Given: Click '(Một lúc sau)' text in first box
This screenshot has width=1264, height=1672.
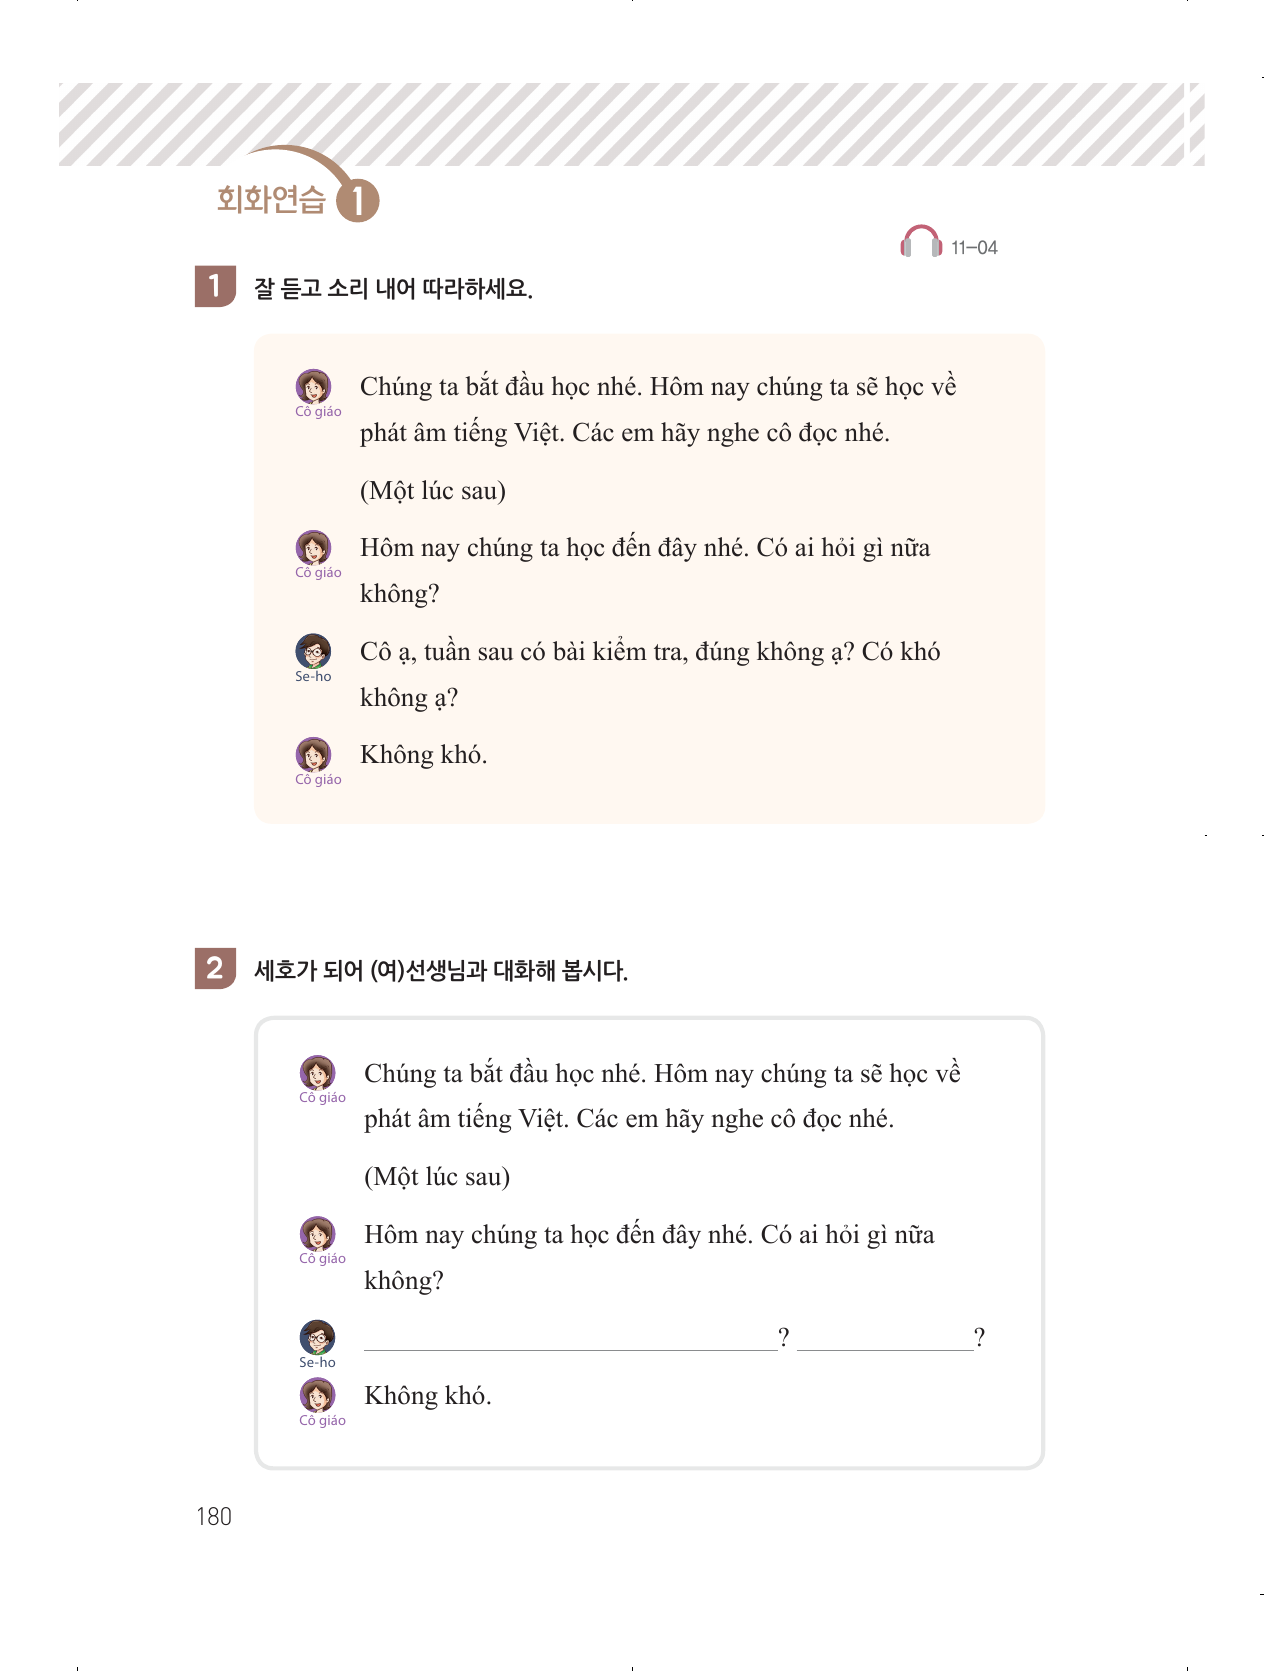Looking at the screenshot, I should 432,491.
